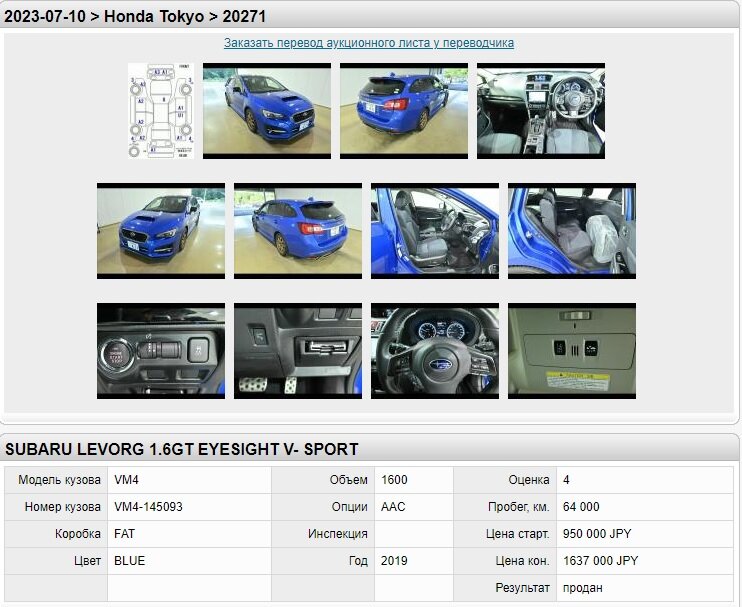Open rear seats interior photo
Image resolution: width=742 pixels, height=607 pixels.
click(572, 231)
